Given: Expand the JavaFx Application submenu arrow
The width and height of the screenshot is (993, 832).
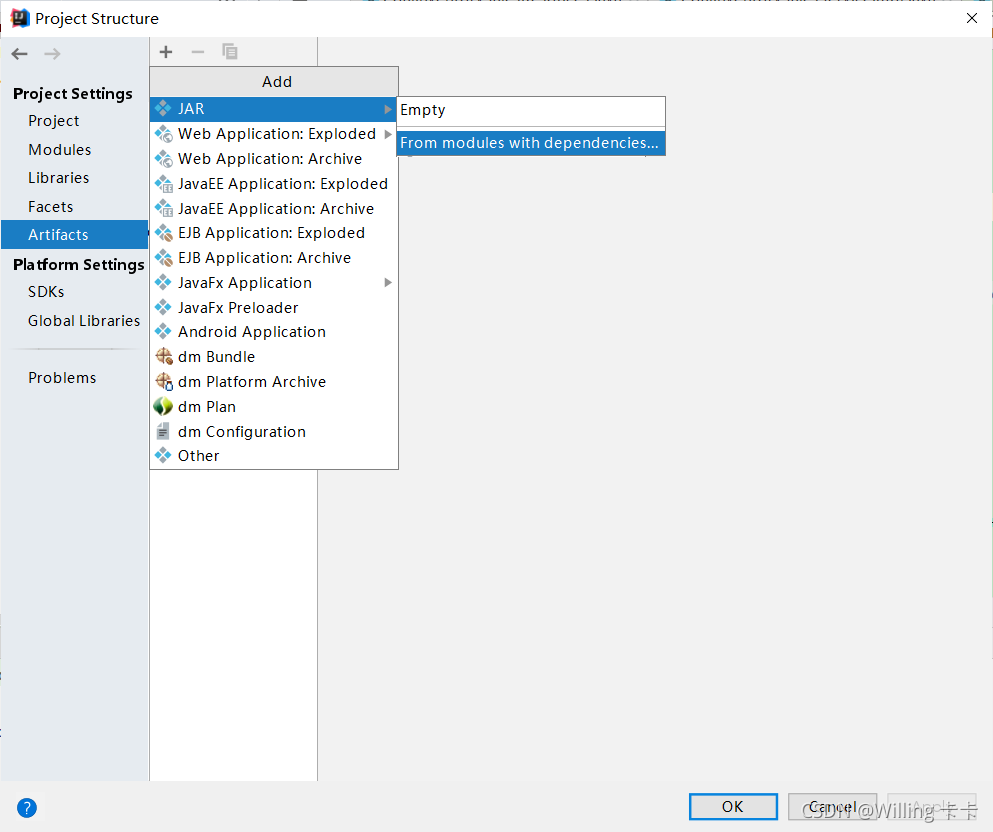Looking at the screenshot, I should pyautogui.click(x=388, y=282).
